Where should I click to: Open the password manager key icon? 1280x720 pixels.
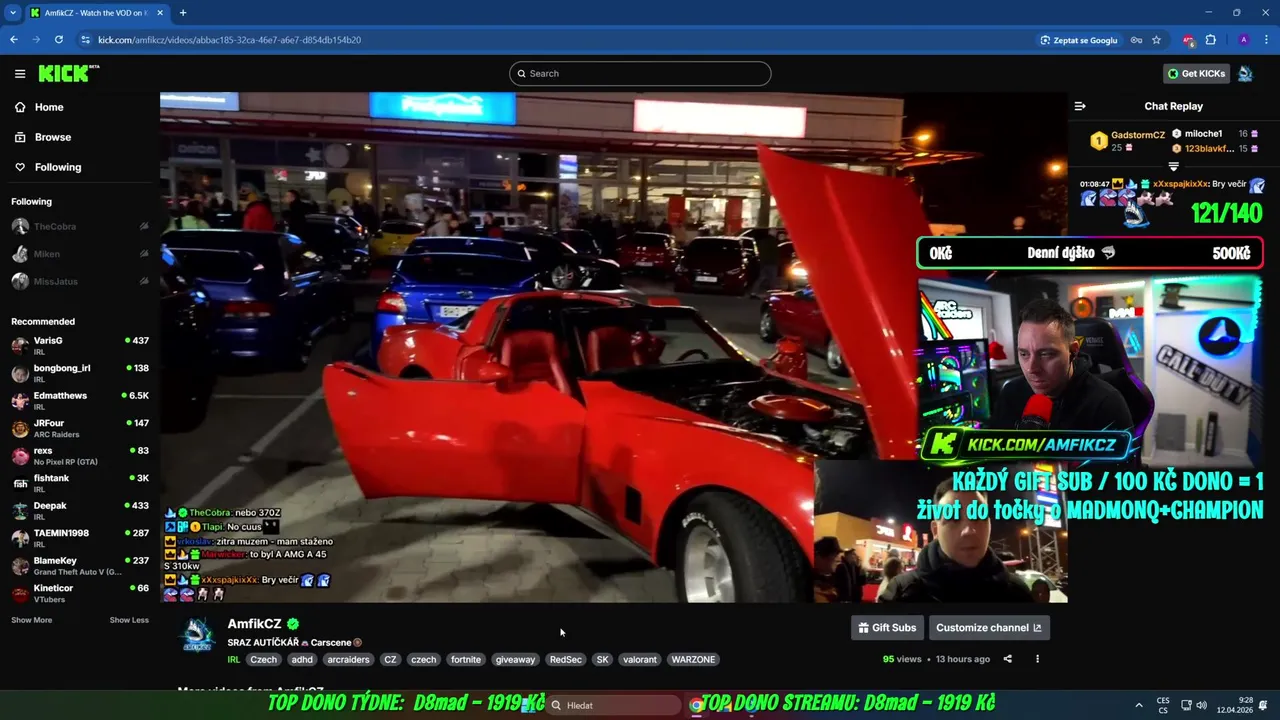coord(1136,40)
